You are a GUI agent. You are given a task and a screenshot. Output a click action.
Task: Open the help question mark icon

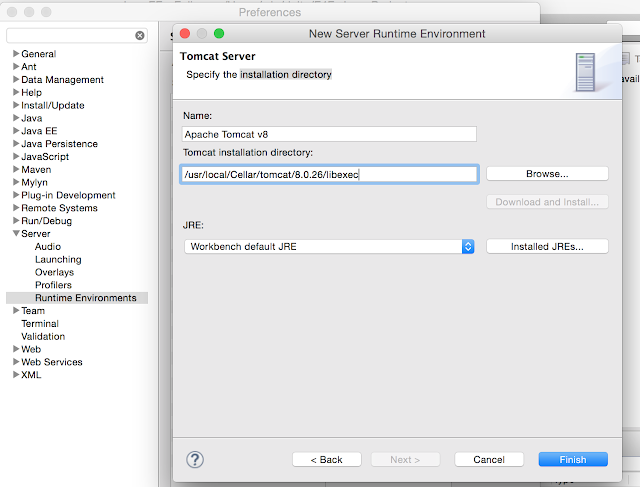(x=195, y=460)
